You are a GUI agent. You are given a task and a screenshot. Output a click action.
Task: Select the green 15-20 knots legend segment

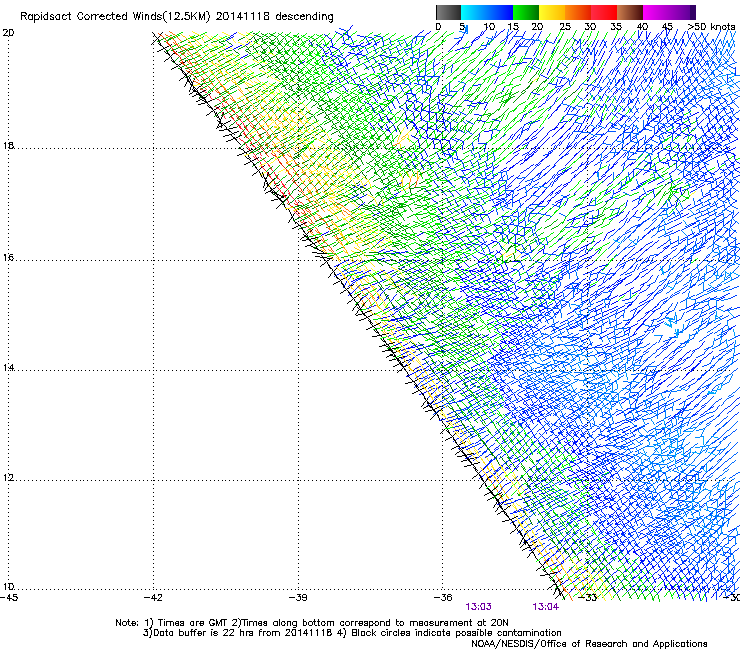pos(526,12)
